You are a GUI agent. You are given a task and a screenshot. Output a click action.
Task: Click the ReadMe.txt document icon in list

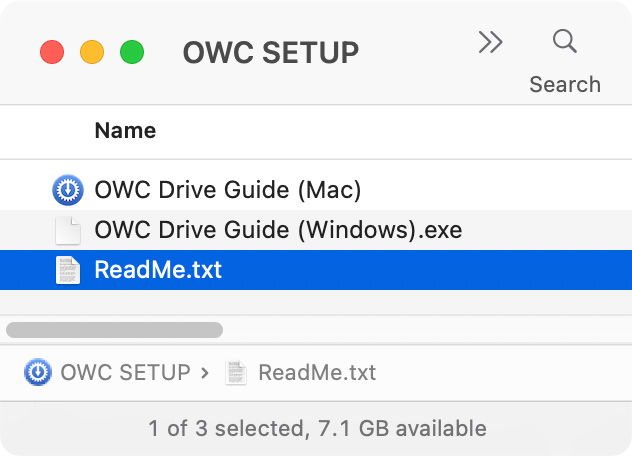(x=68, y=270)
